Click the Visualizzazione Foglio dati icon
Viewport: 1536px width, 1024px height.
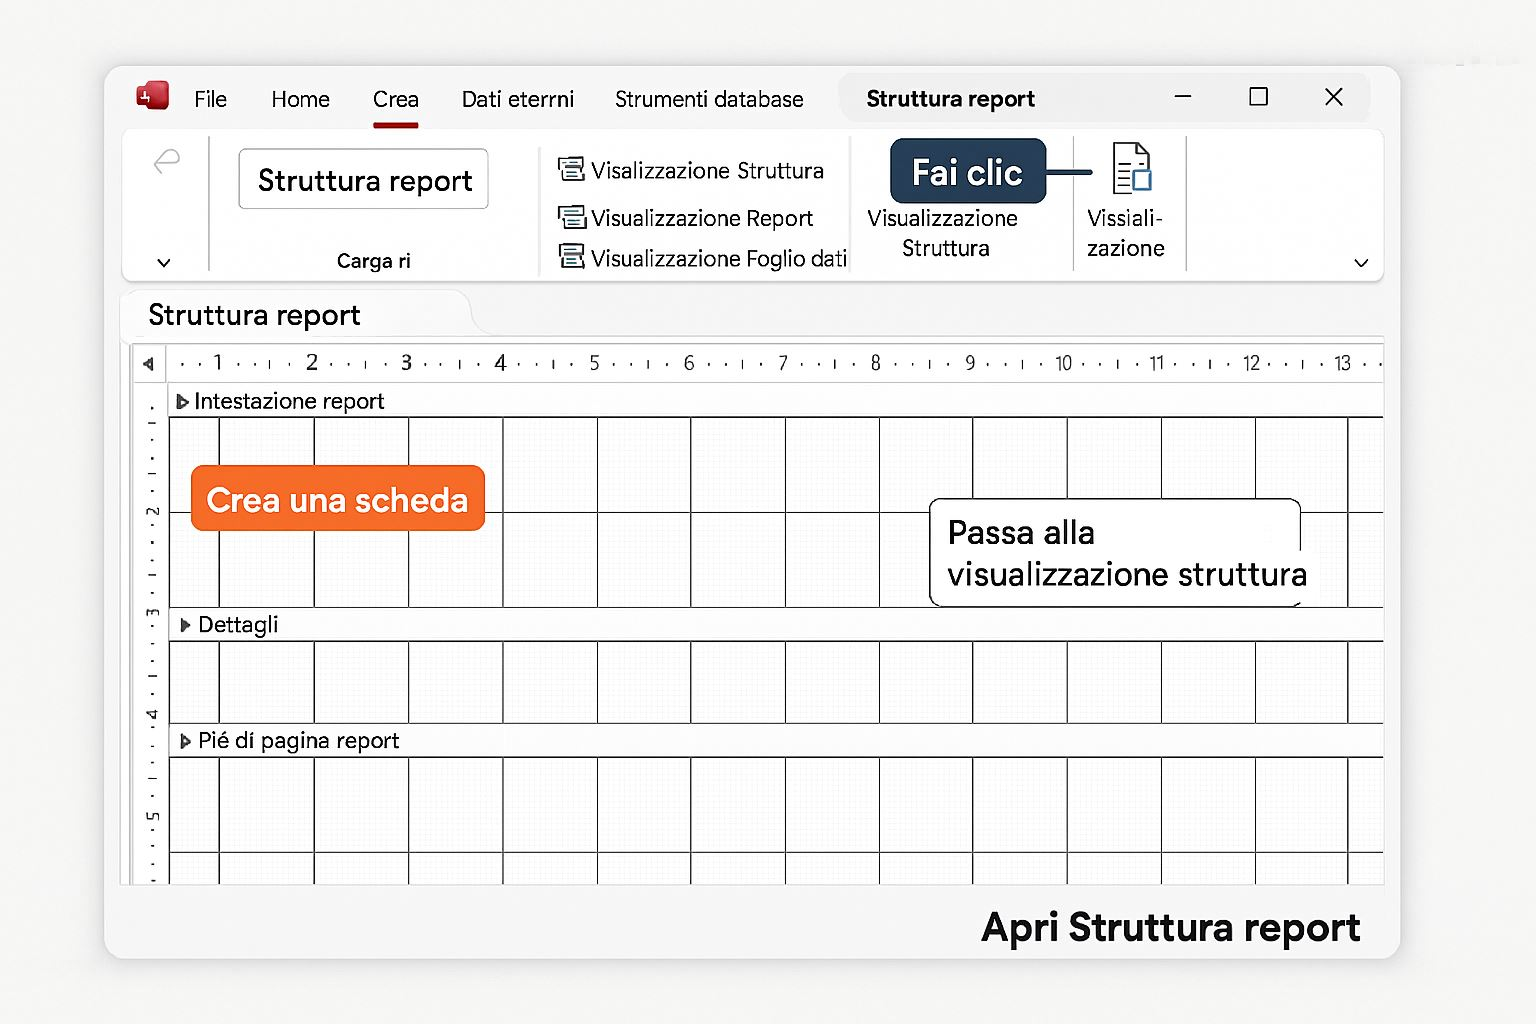pyautogui.click(x=571, y=257)
